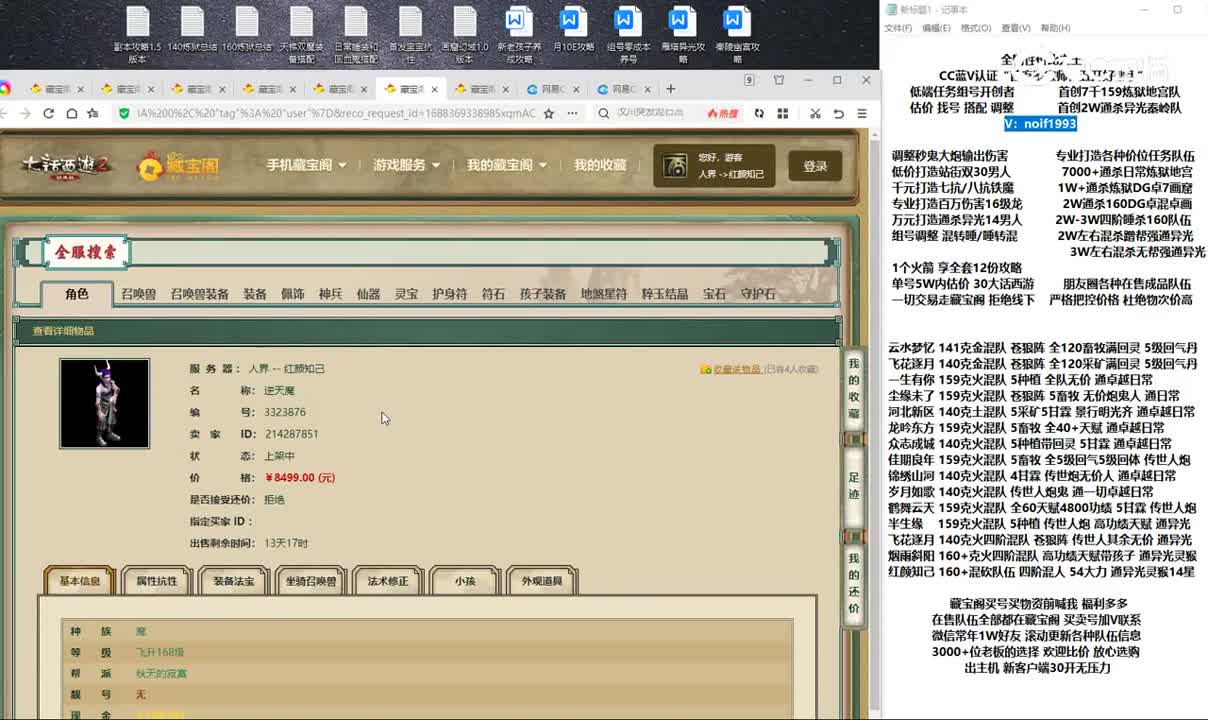Select the 粹玉结晶 category tab
This screenshot has width=1208, height=720.
[665, 294]
